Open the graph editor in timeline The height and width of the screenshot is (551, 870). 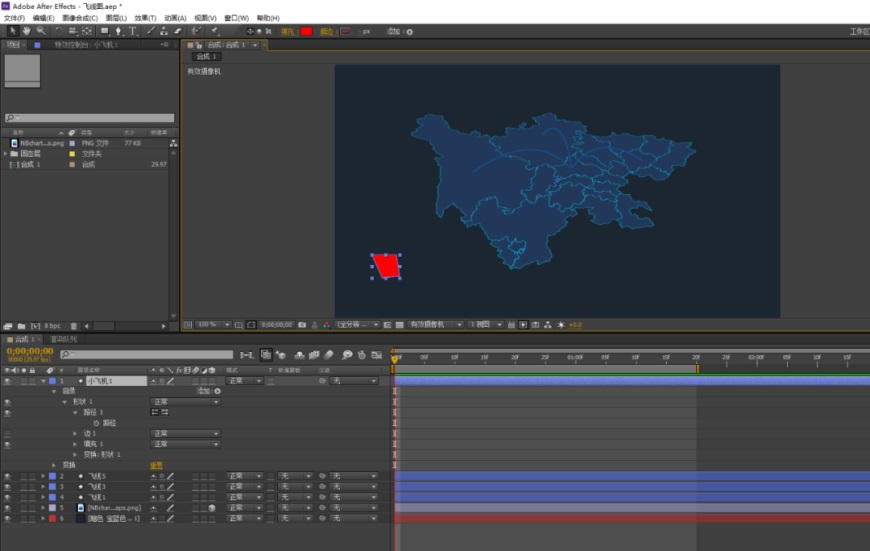(377, 355)
